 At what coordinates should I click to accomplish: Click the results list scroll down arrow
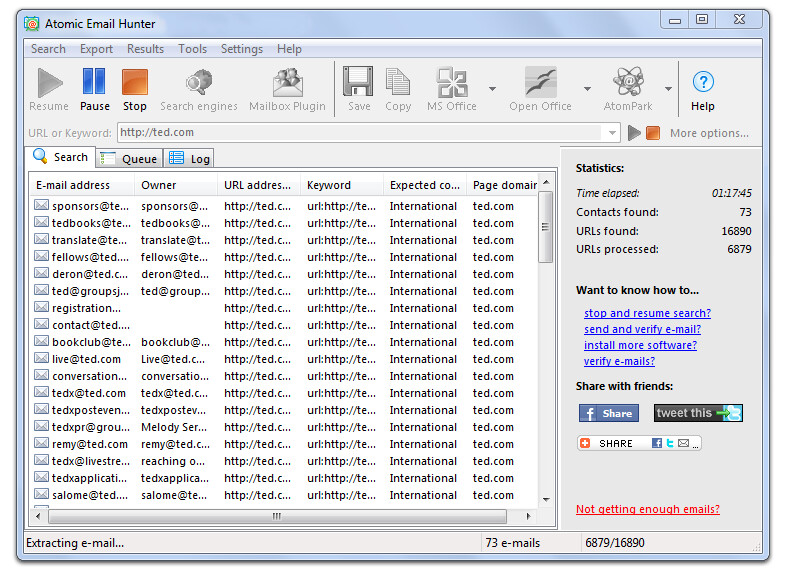(x=546, y=500)
